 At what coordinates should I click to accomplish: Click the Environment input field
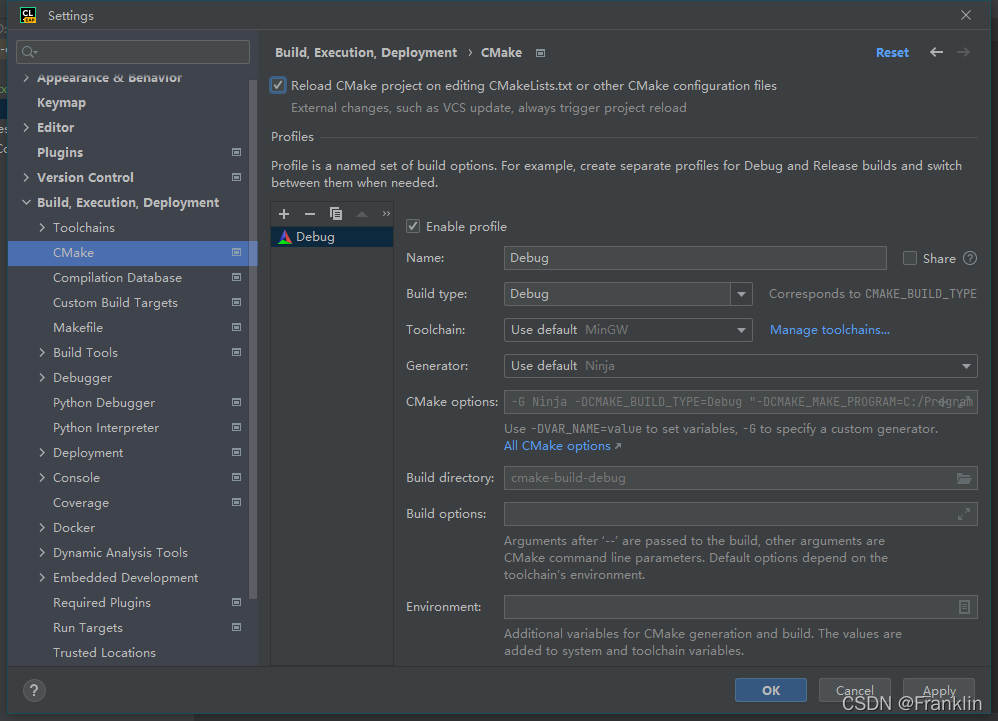[740, 607]
